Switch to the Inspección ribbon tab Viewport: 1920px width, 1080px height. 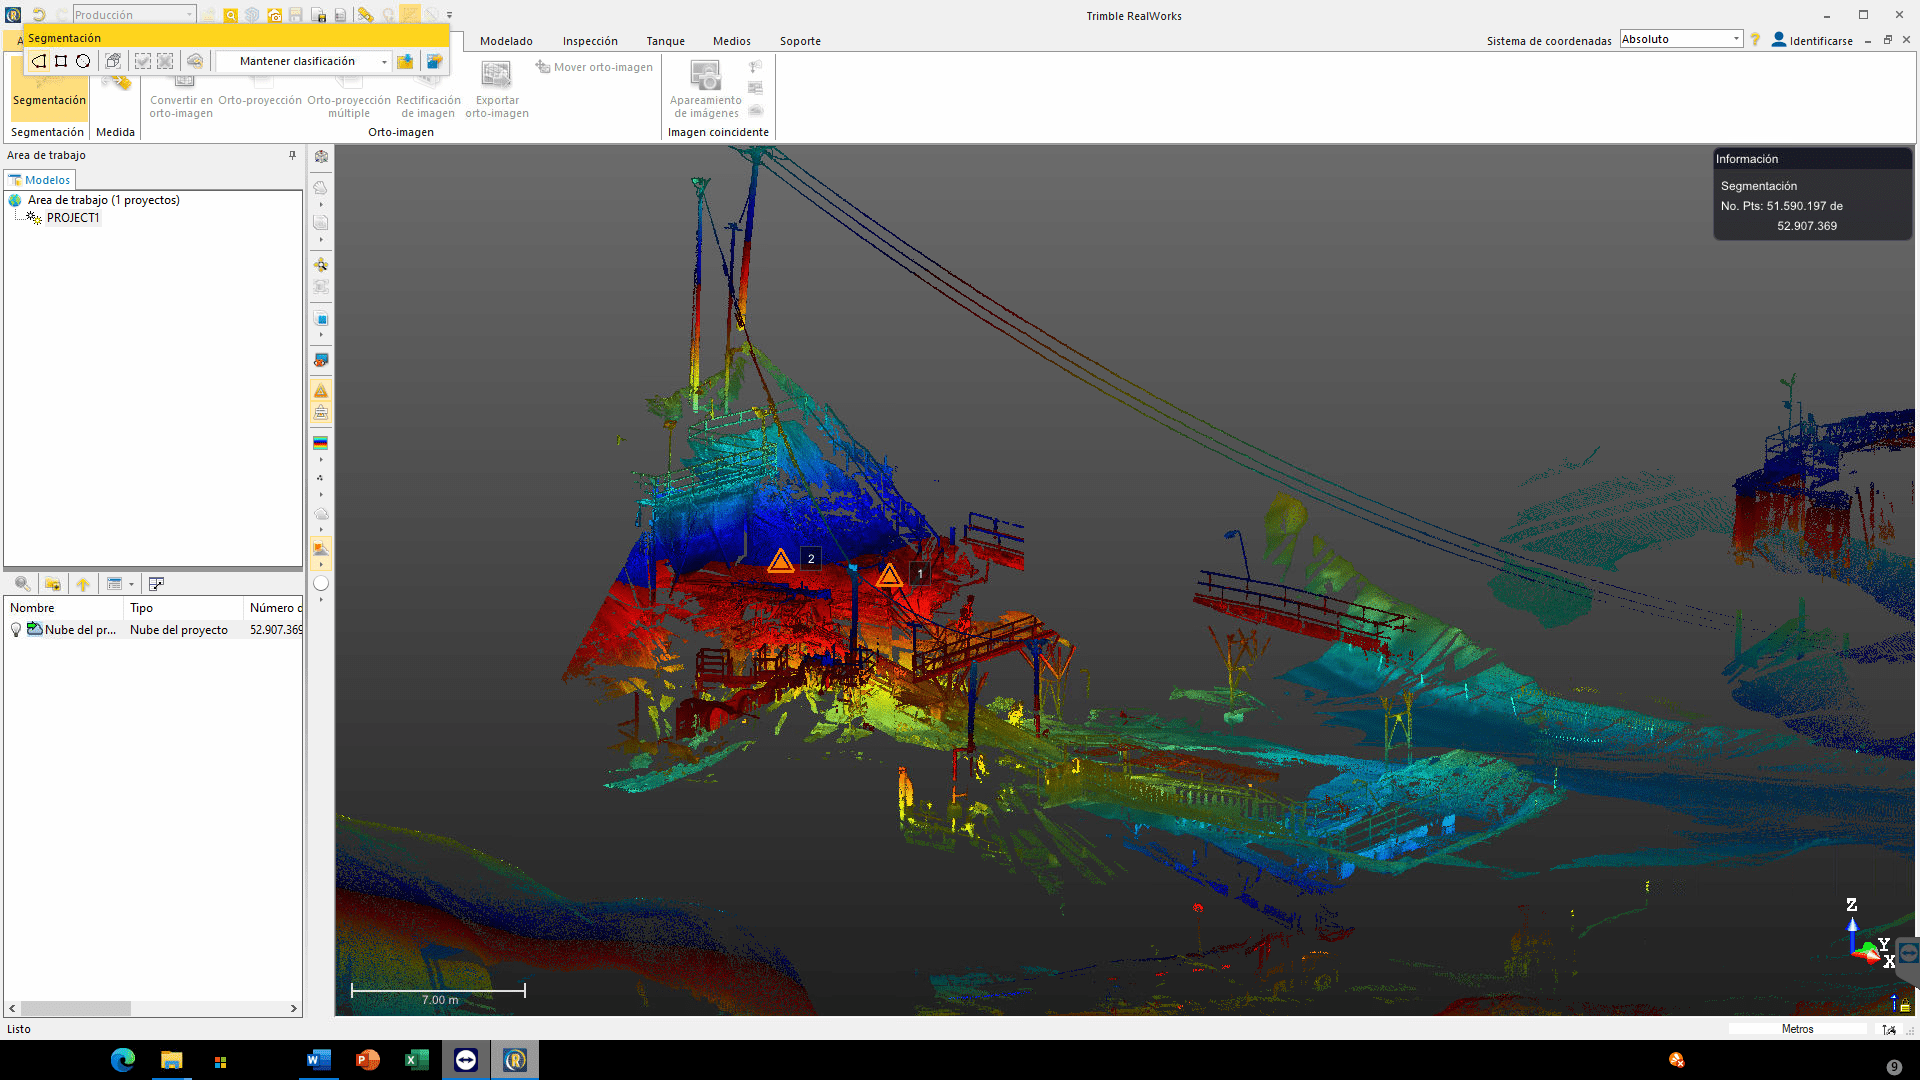point(590,41)
